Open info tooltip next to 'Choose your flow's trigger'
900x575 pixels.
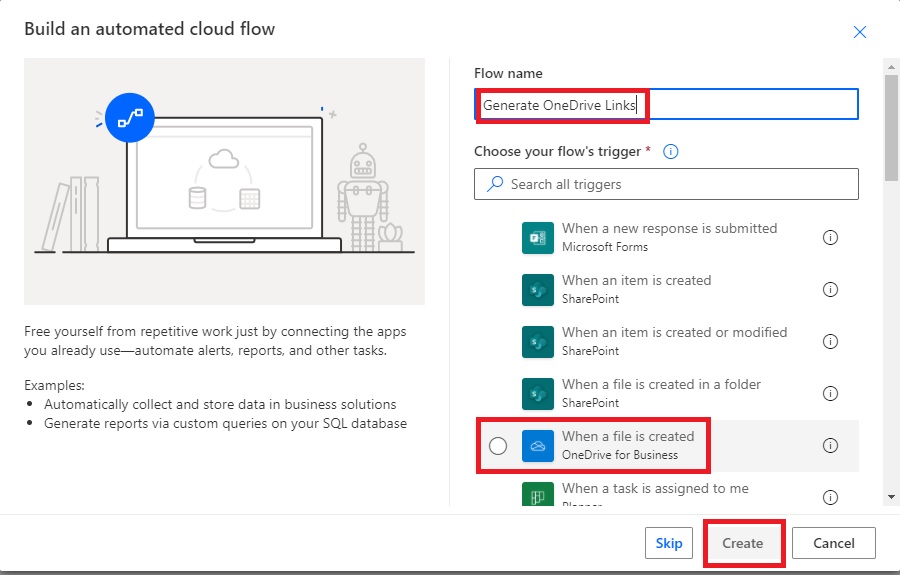(670, 151)
